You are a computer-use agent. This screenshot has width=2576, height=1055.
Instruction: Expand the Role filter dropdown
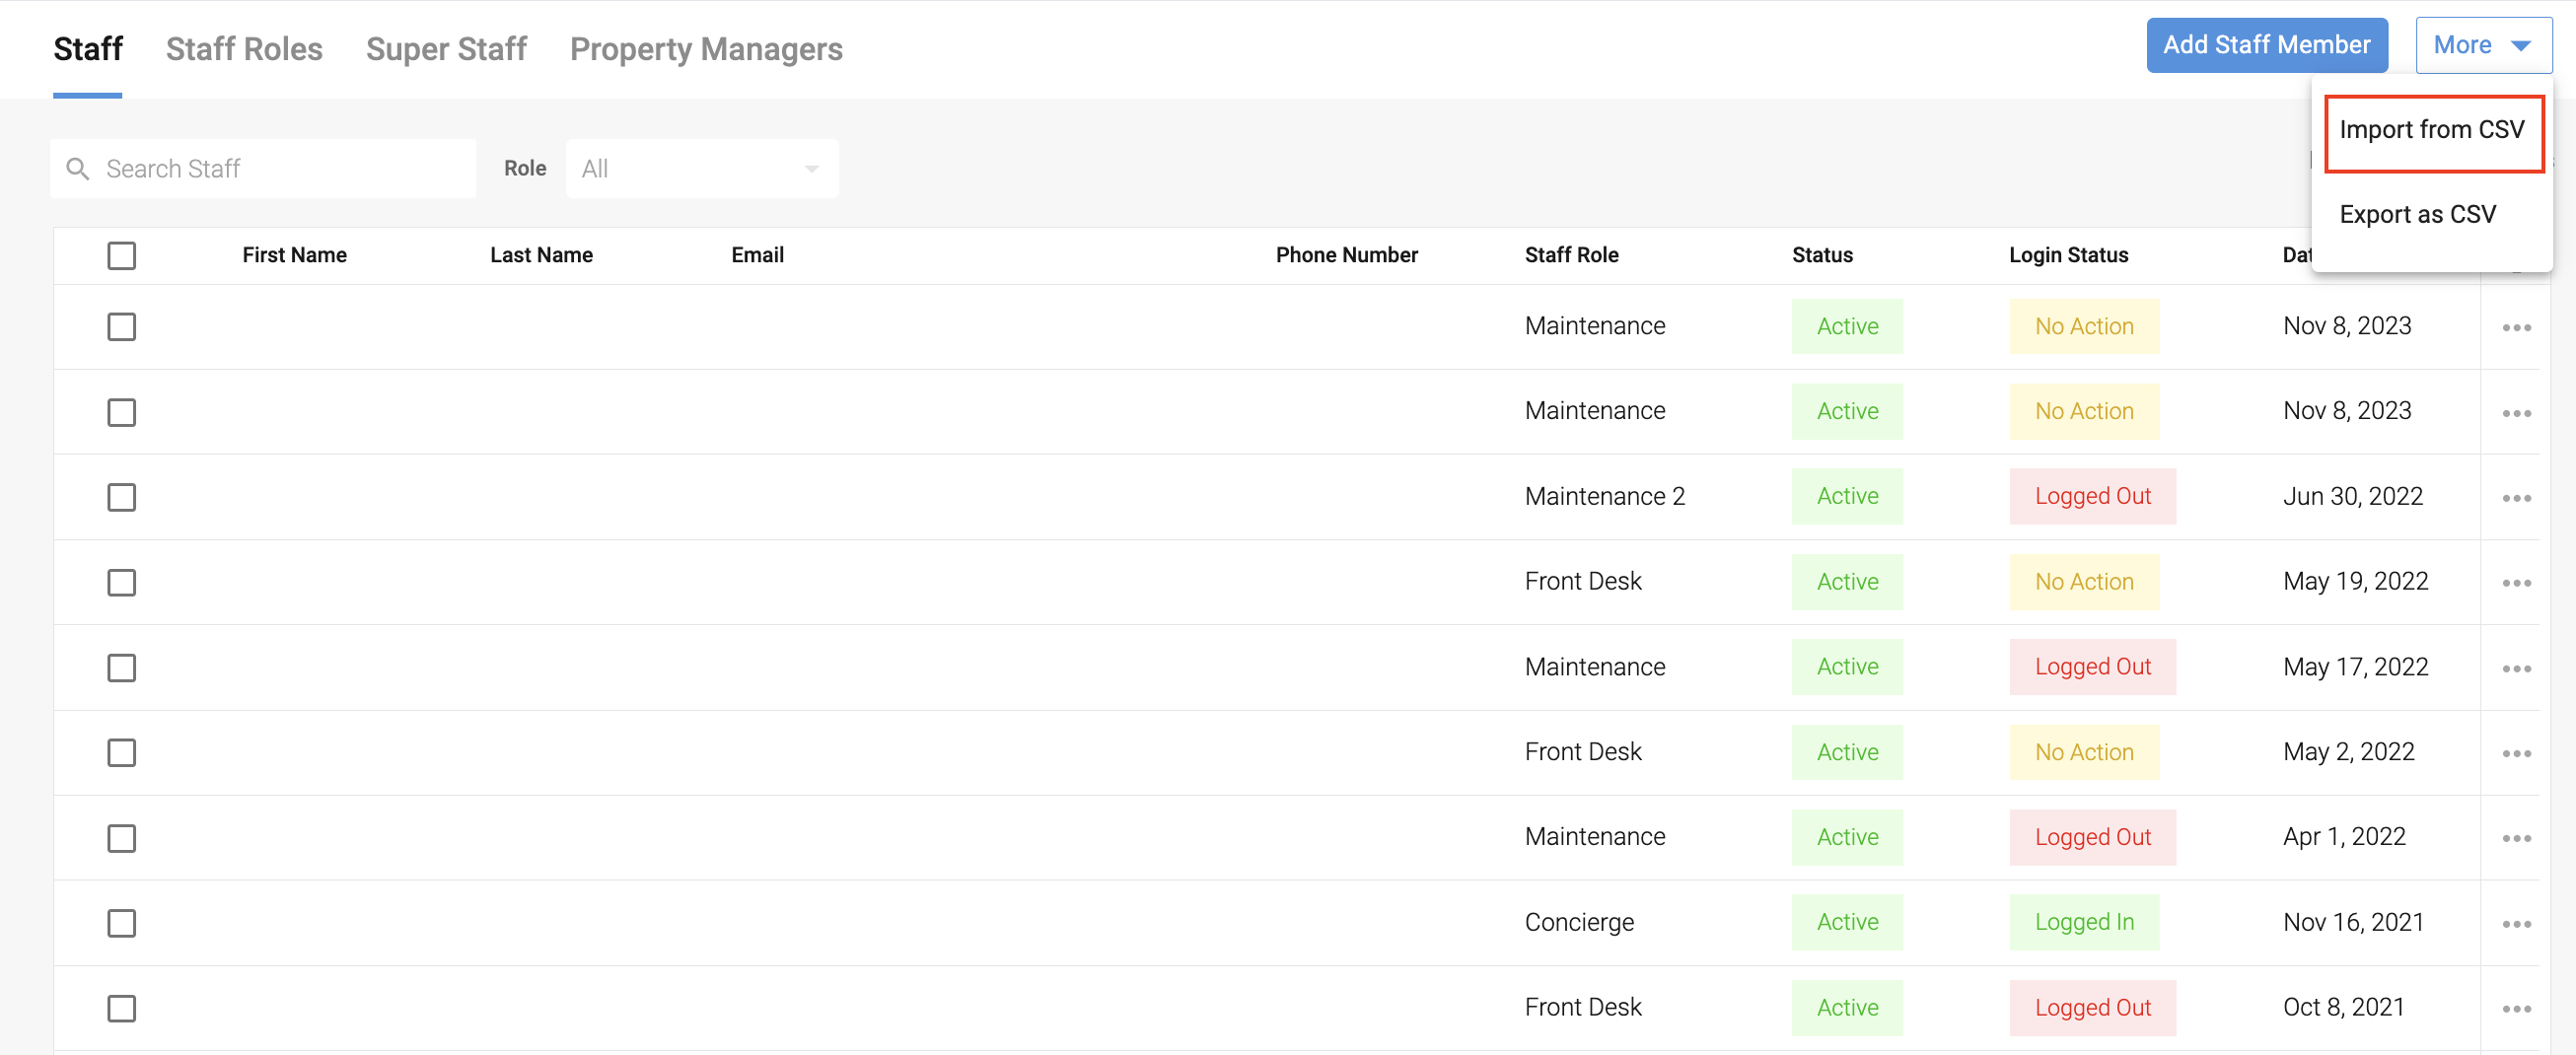pos(701,169)
